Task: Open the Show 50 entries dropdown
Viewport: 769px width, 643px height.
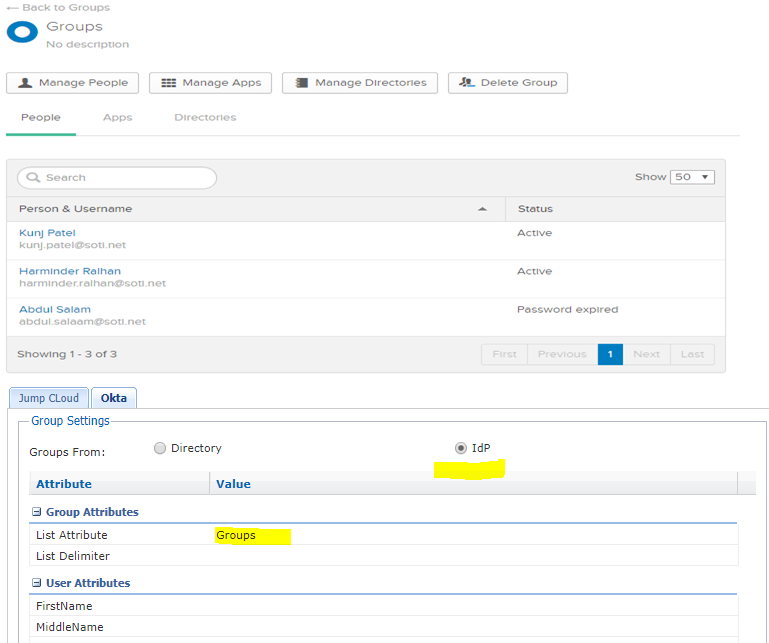Action: pos(692,177)
